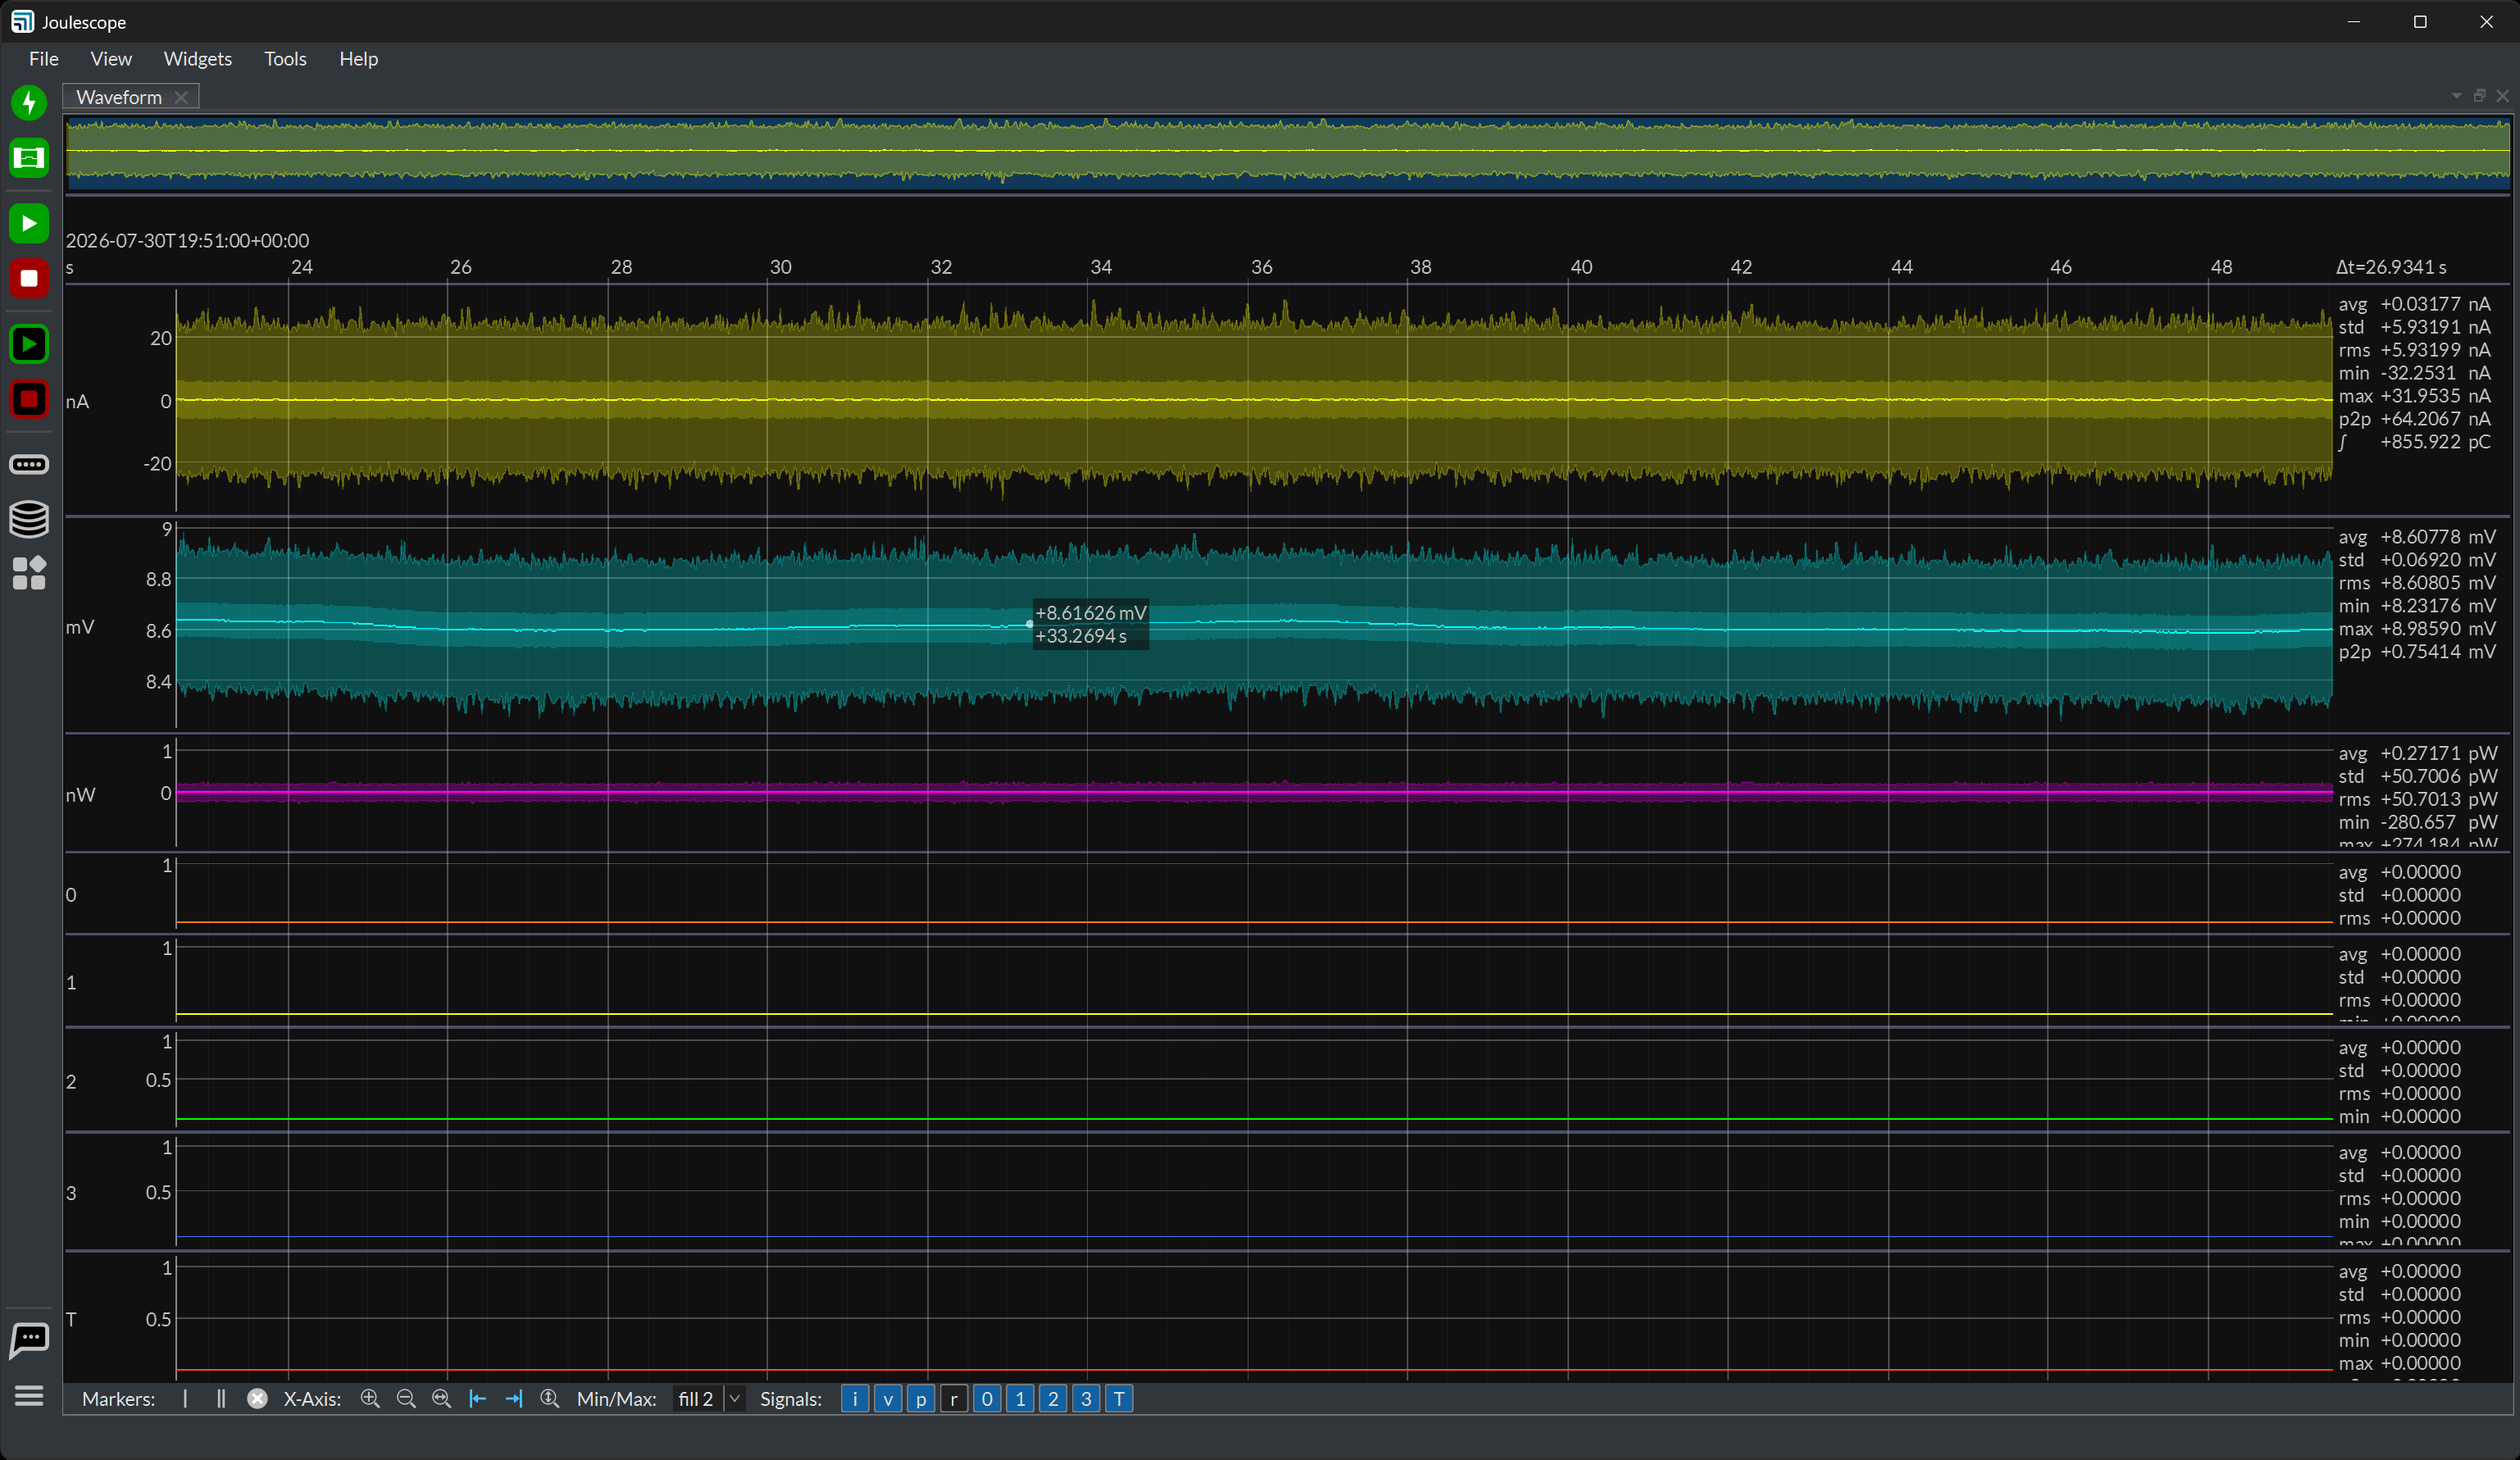Image resolution: width=2520 pixels, height=1460 pixels.
Task: Click the outlined red stop record icon
Action: point(29,399)
